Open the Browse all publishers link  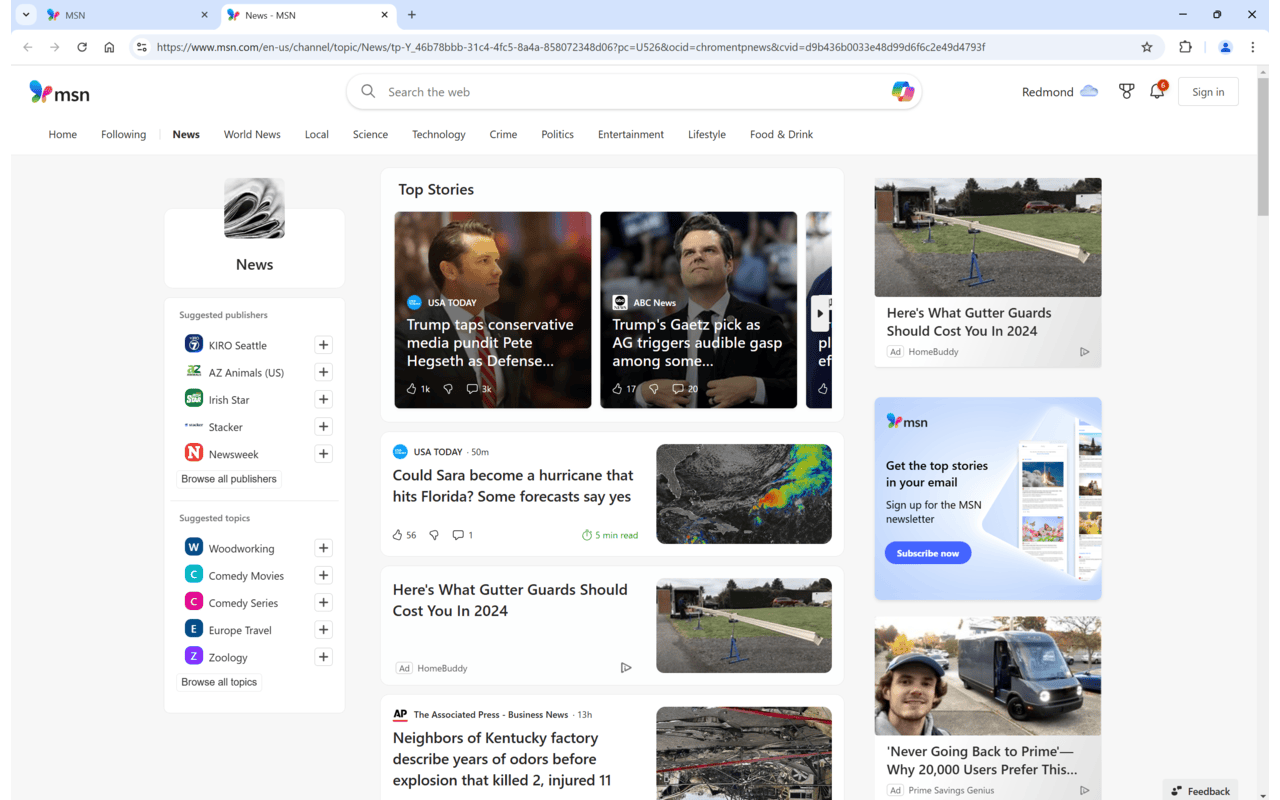228,478
